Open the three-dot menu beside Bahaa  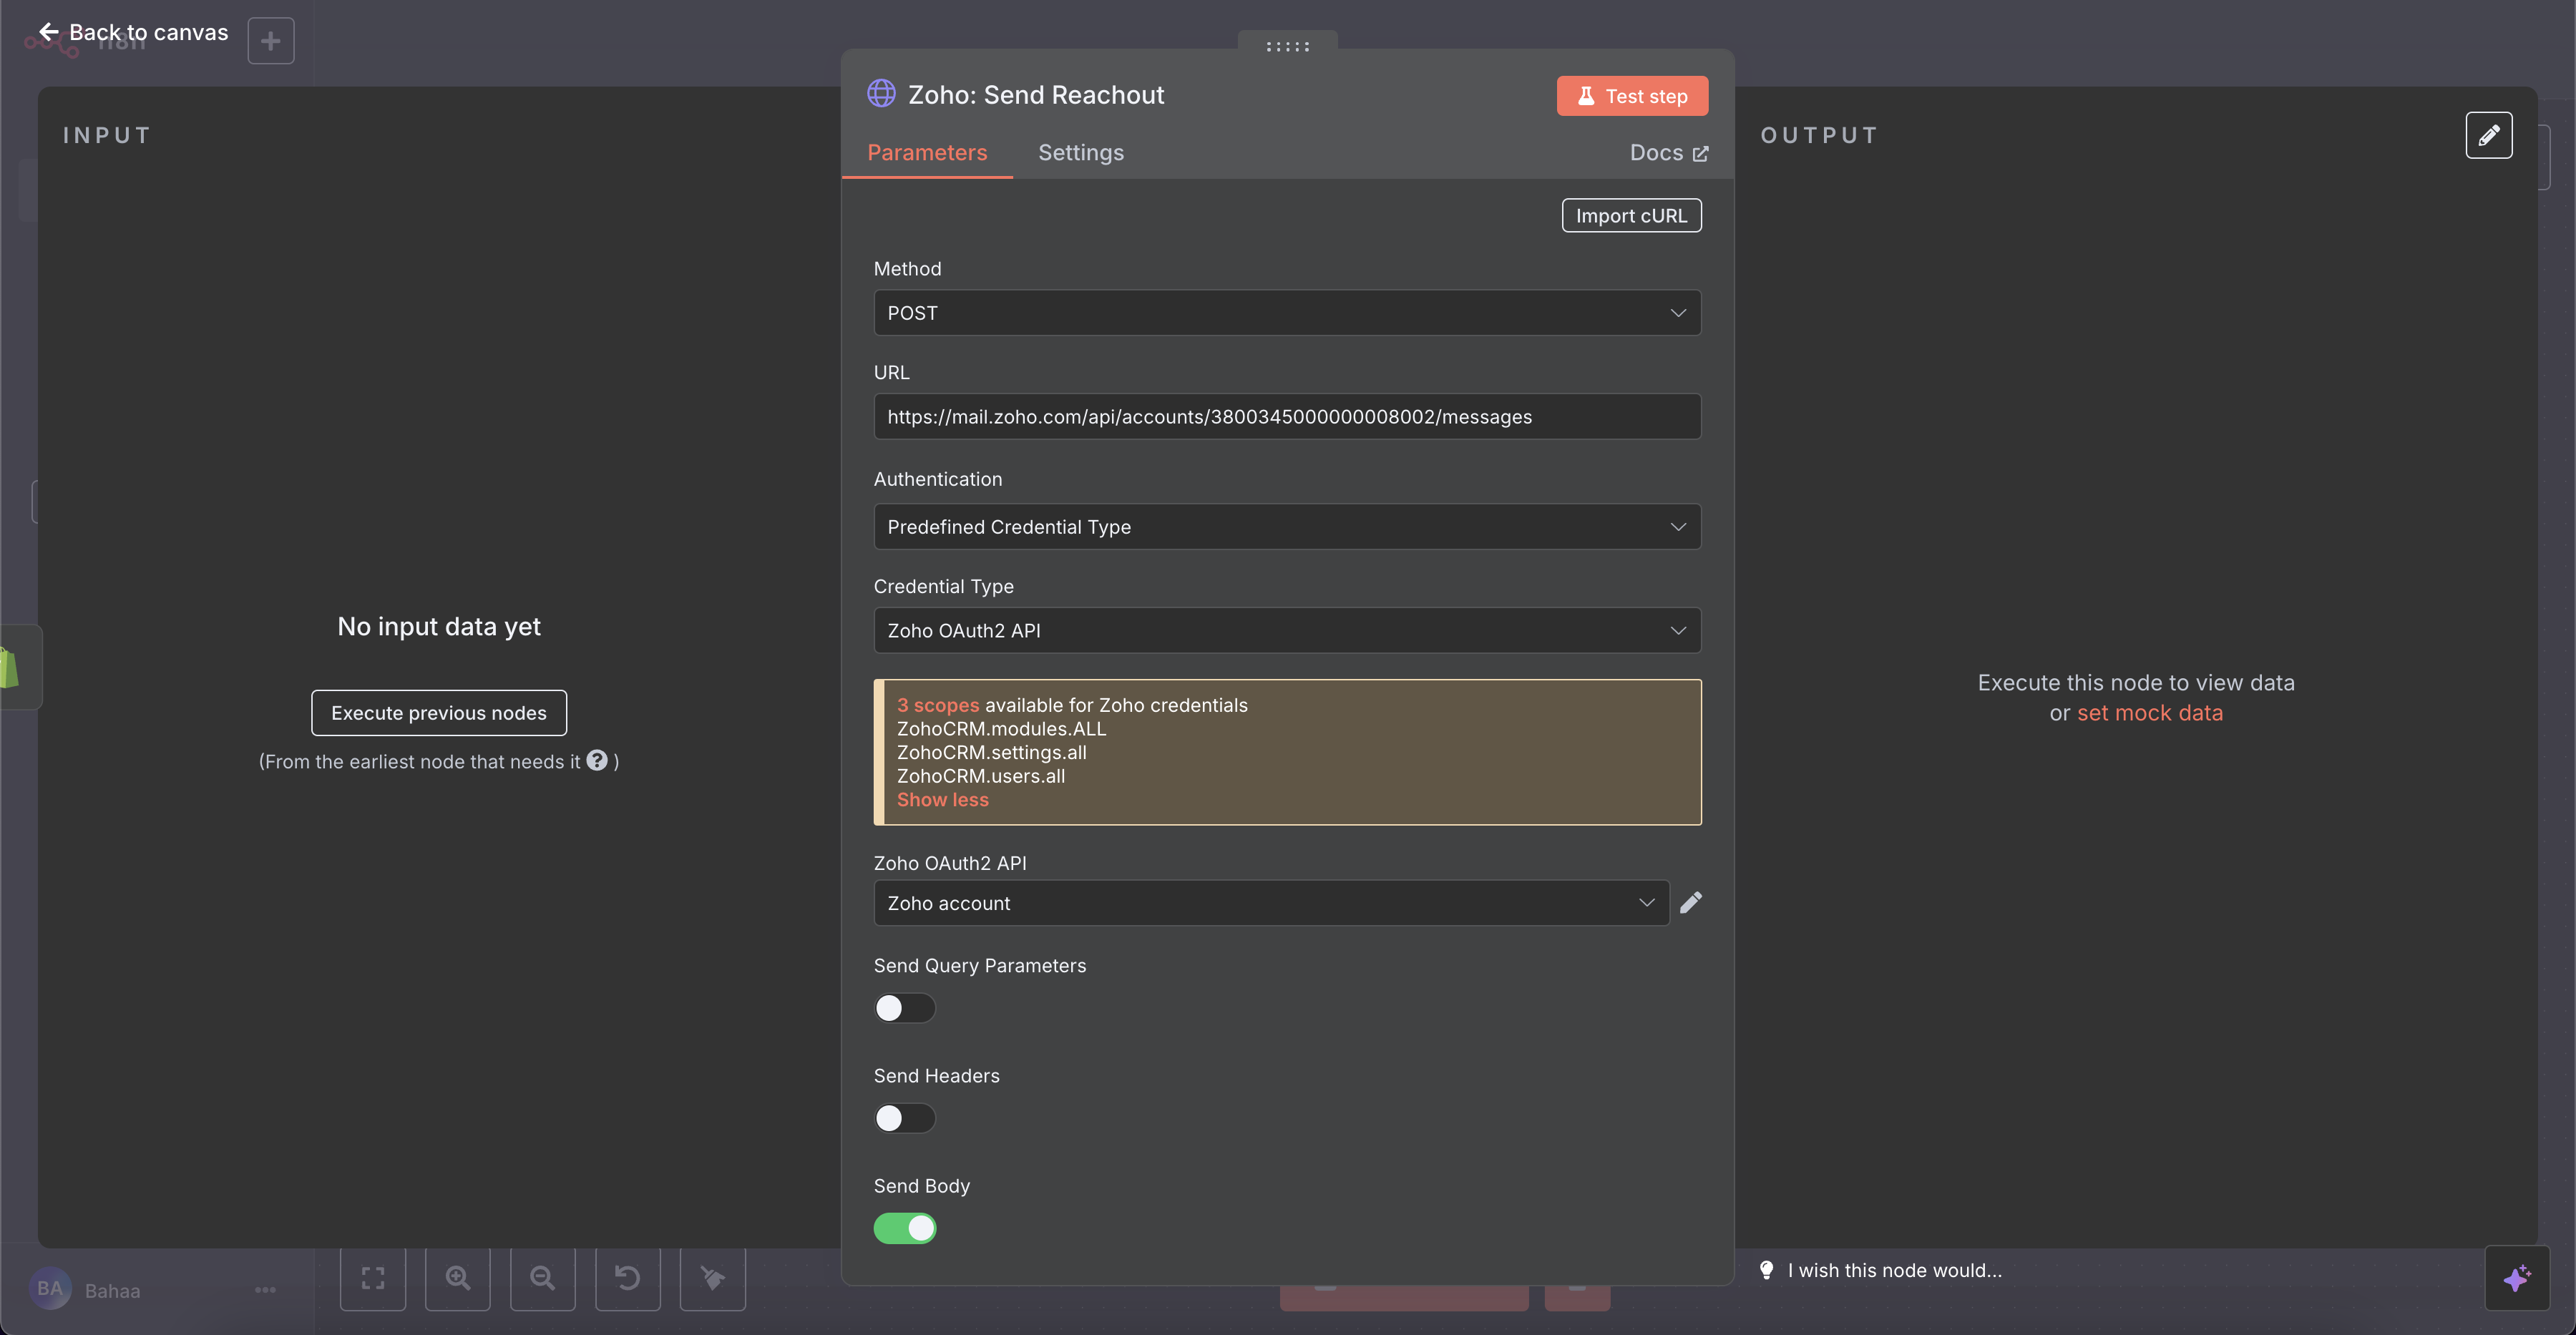pyautogui.click(x=265, y=1290)
